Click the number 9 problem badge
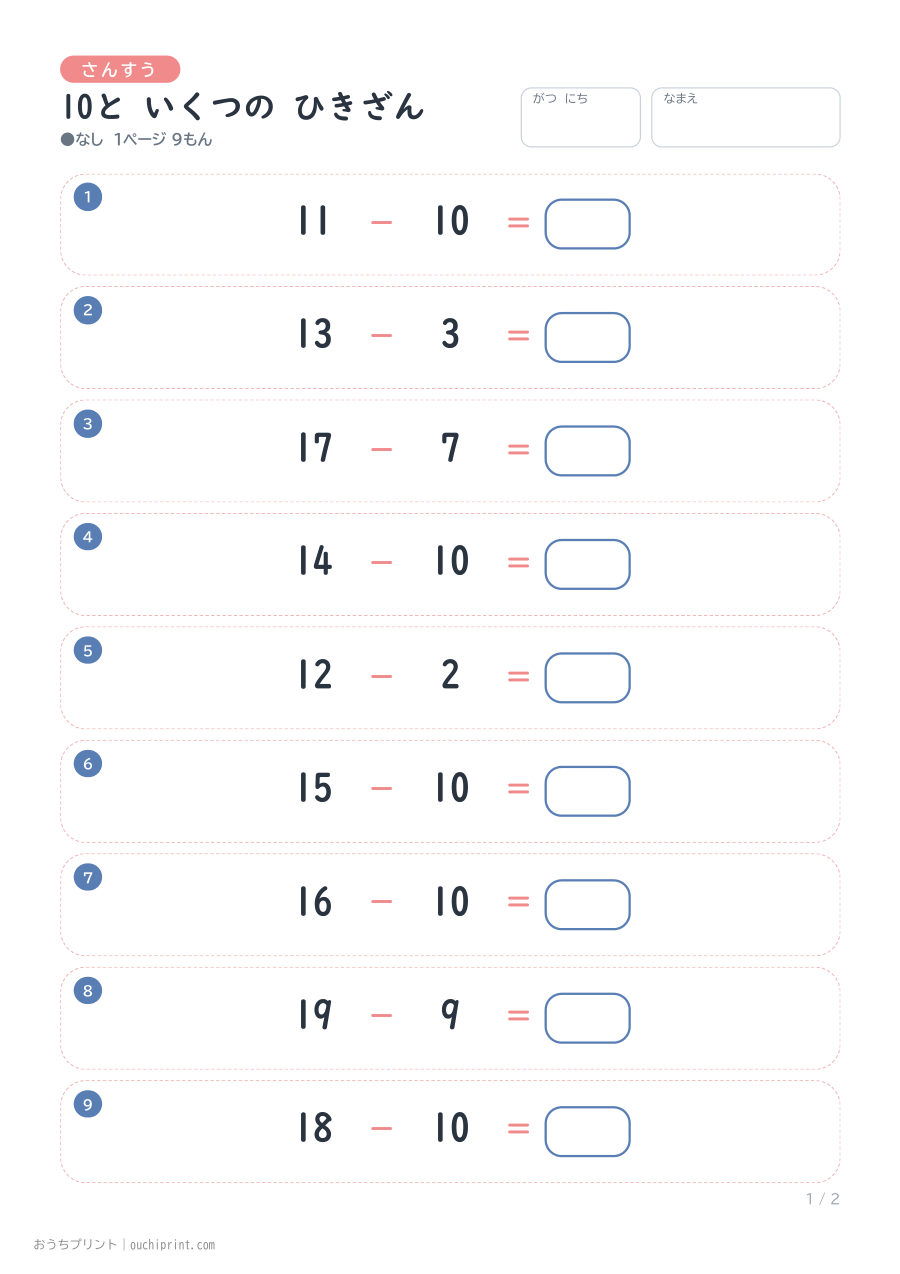 pos(88,1104)
